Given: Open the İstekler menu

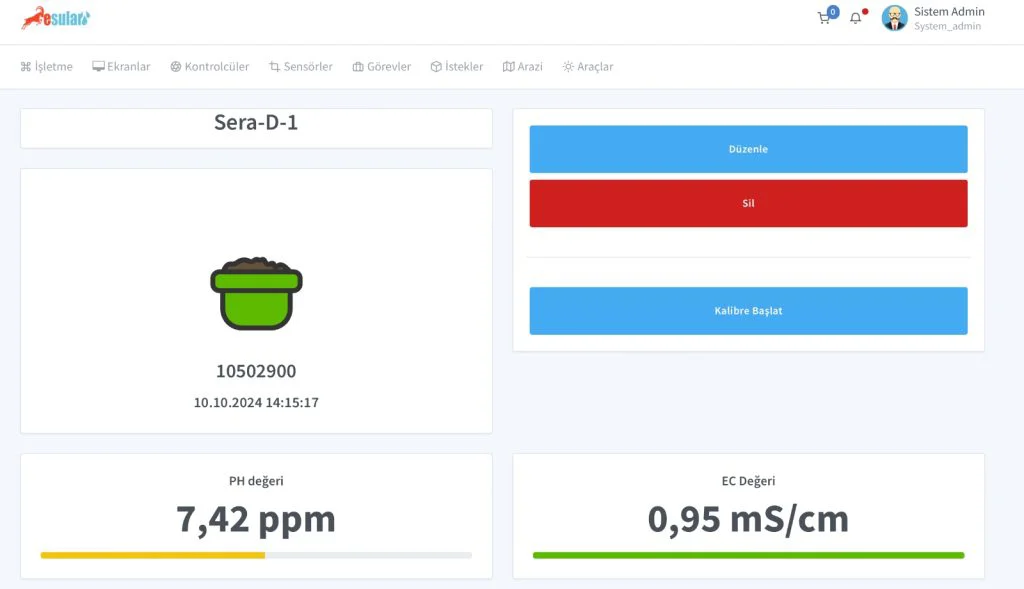Looking at the screenshot, I should click(456, 67).
